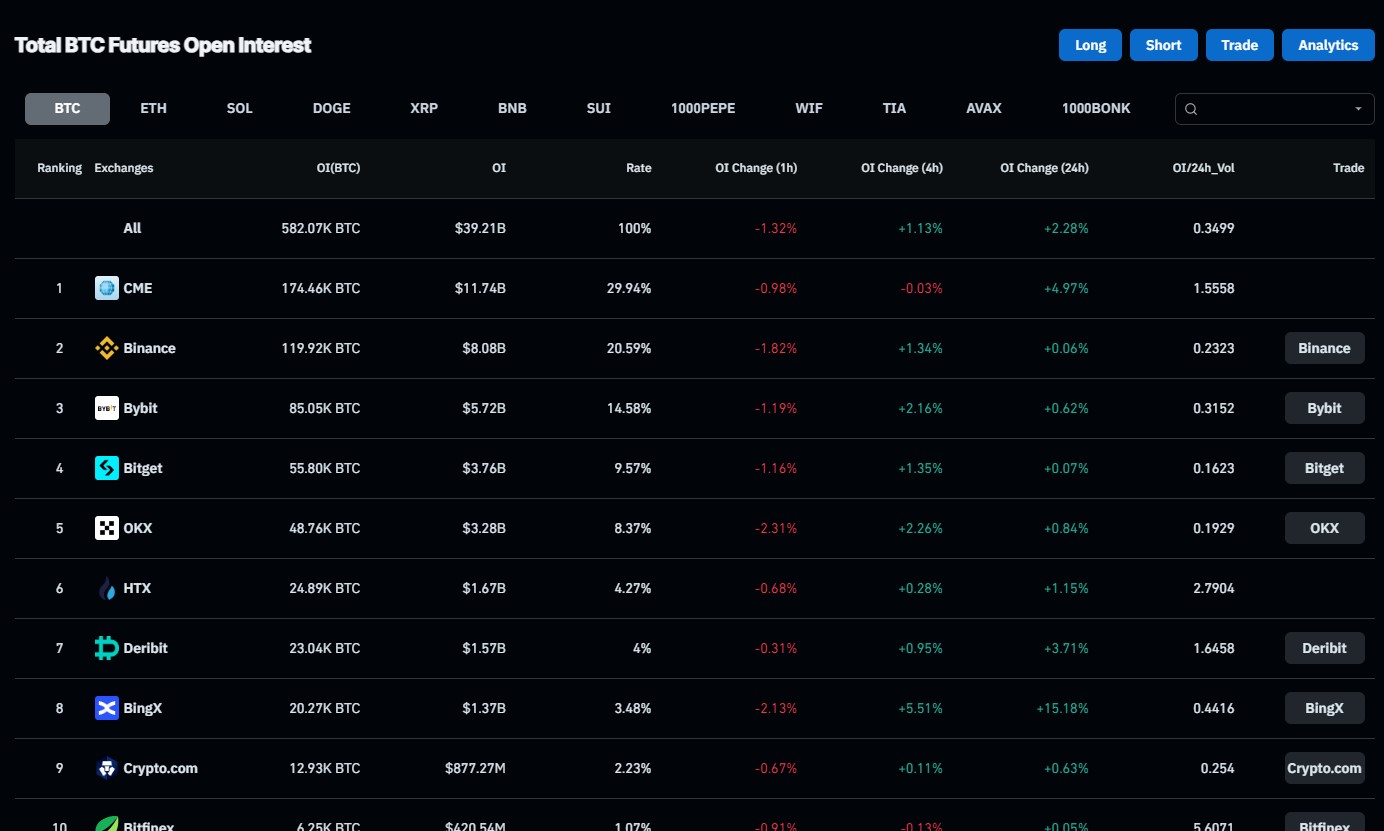Open the XRP tab

tap(424, 108)
